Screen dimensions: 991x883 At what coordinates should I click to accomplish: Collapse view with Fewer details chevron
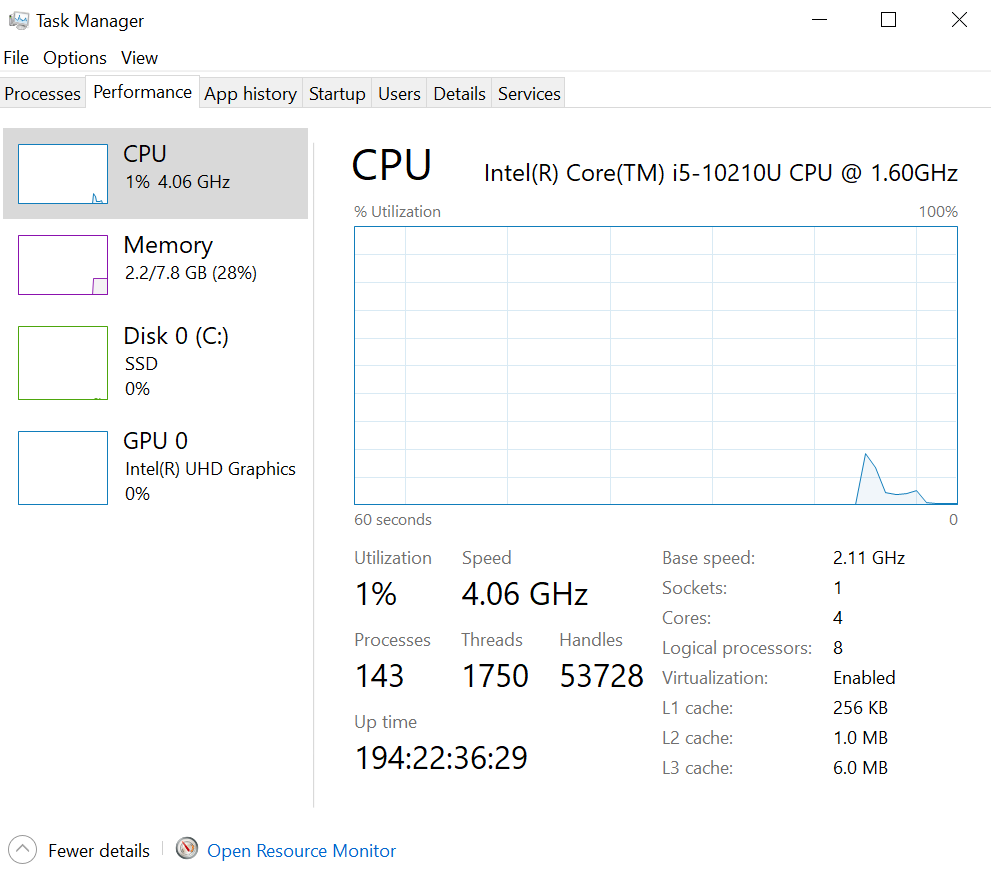coord(23,850)
